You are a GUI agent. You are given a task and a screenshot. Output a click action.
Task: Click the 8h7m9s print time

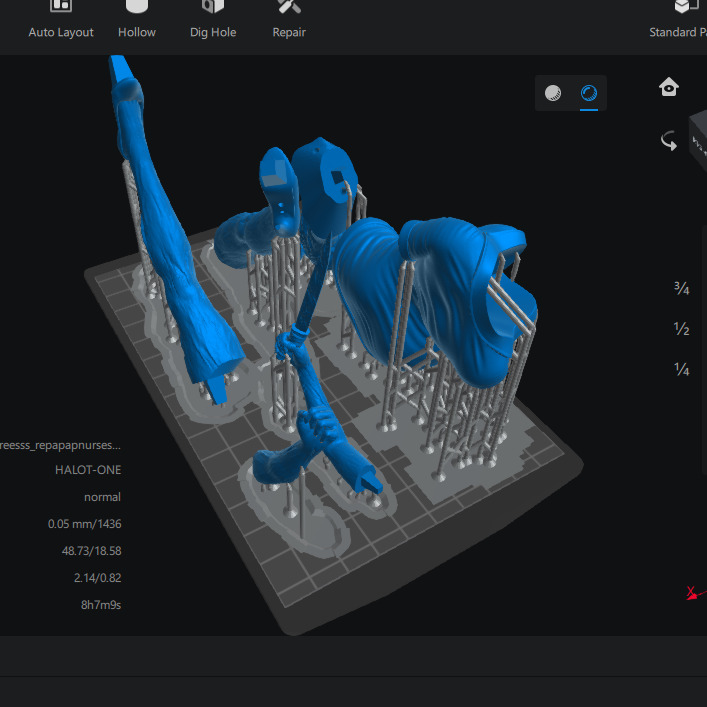click(x=101, y=605)
